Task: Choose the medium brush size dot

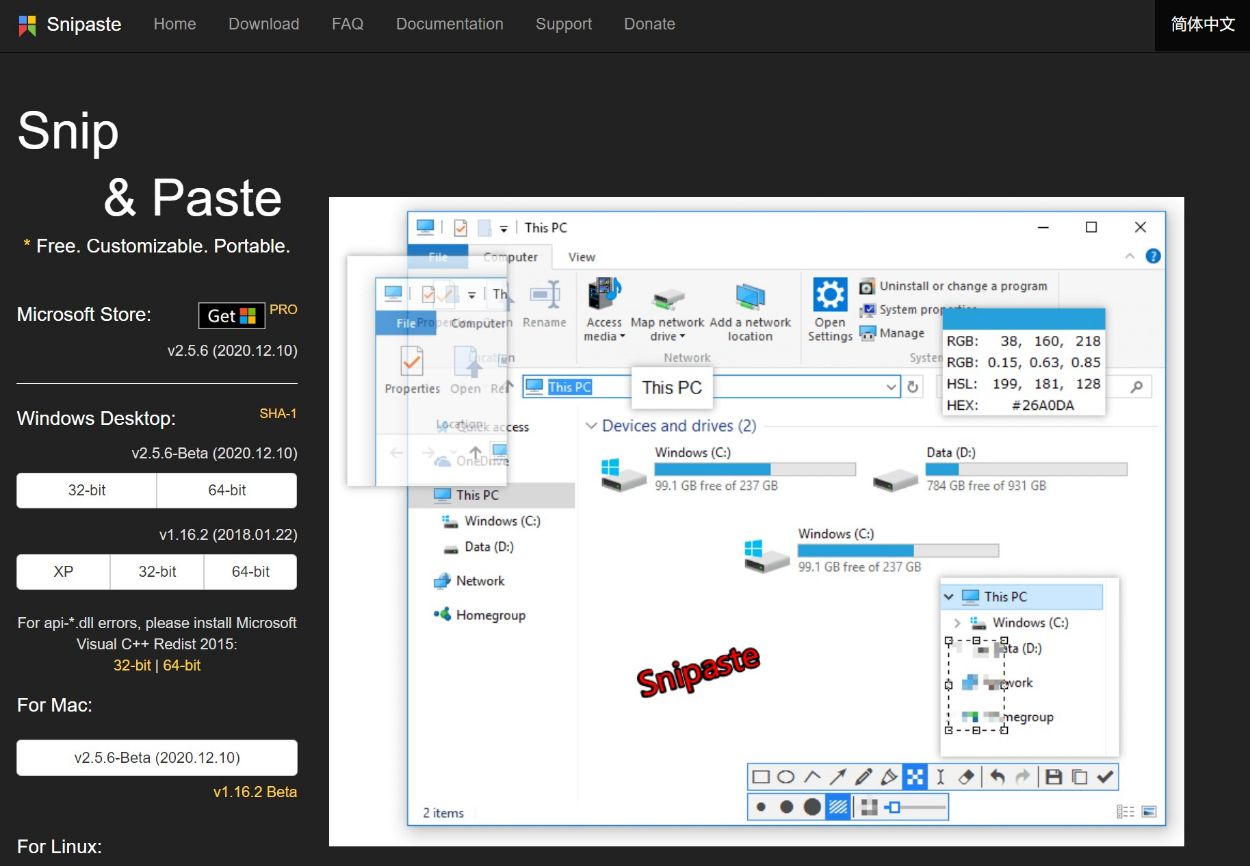Action: point(787,807)
